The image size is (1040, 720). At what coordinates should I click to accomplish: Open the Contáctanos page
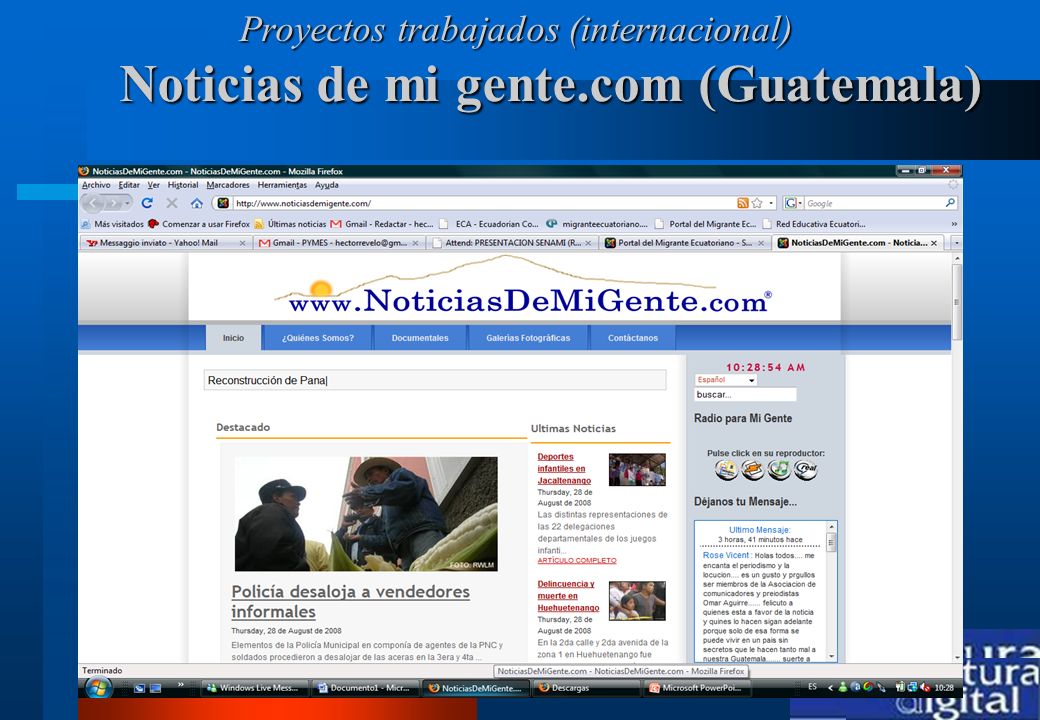coord(633,337)
